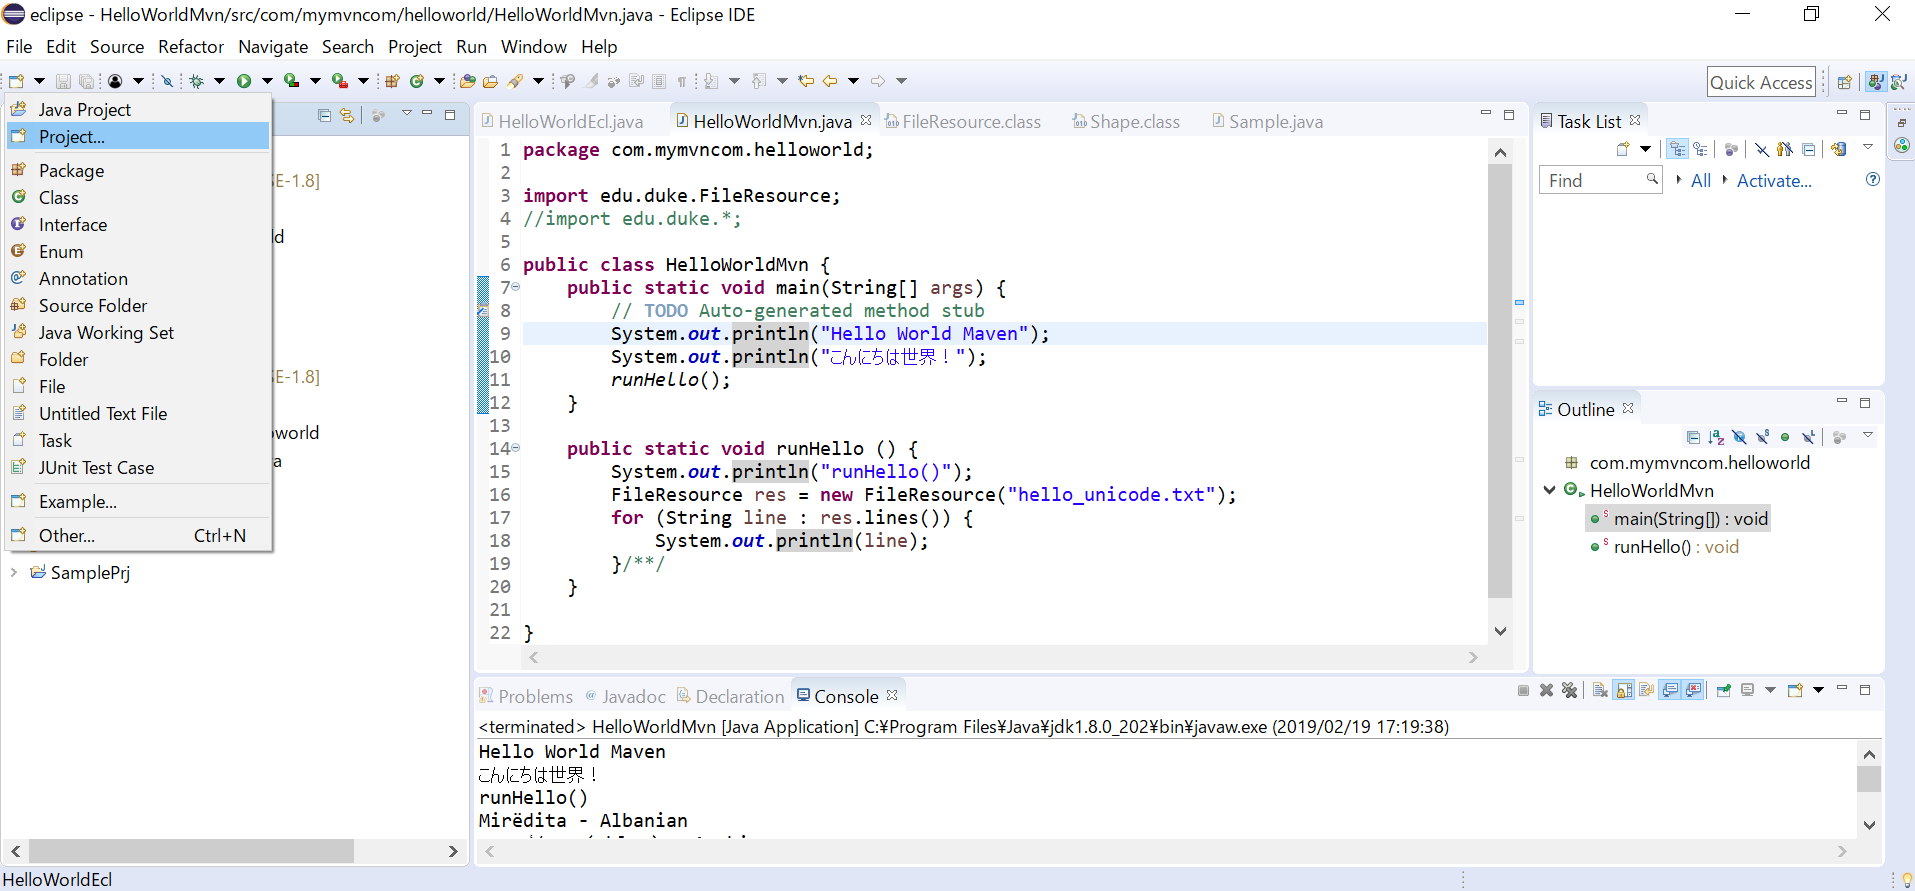
Task: Click the Collapse All icon in Outline
Action: (x=1693, y=437)
